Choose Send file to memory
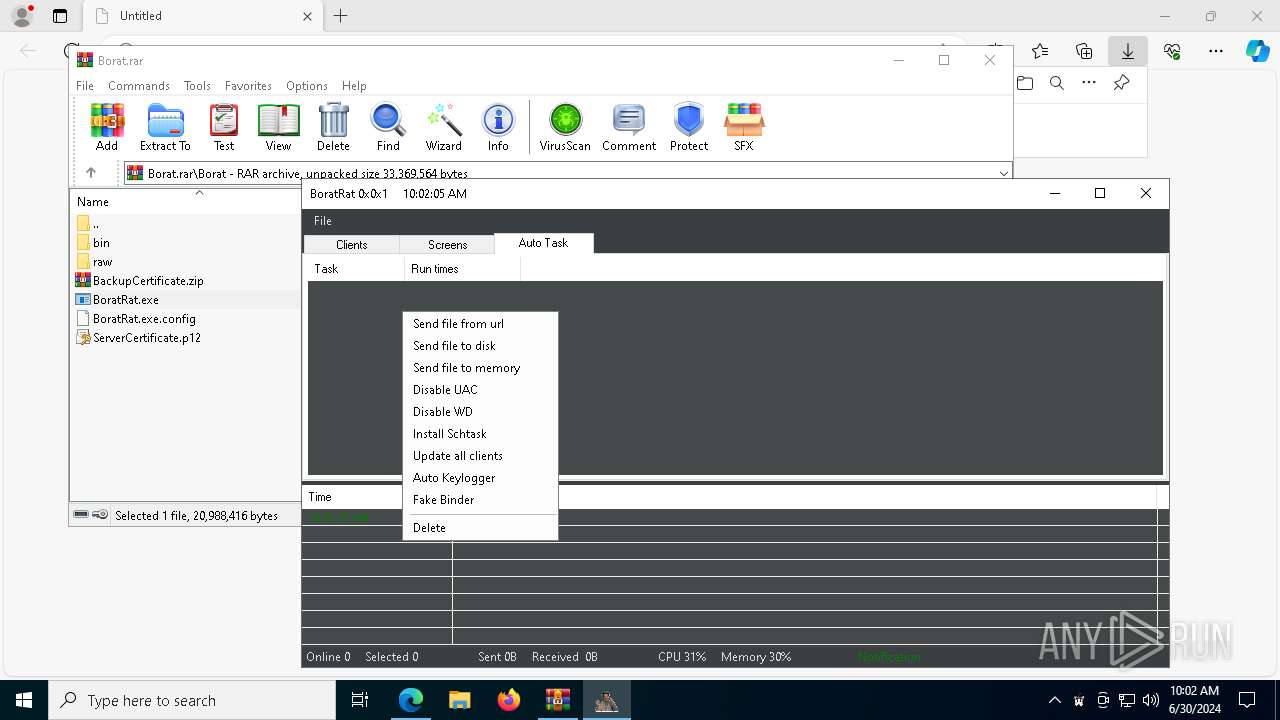Image resolution: width=1280 pixels, height=720 pixels. [x=480, y=368]
